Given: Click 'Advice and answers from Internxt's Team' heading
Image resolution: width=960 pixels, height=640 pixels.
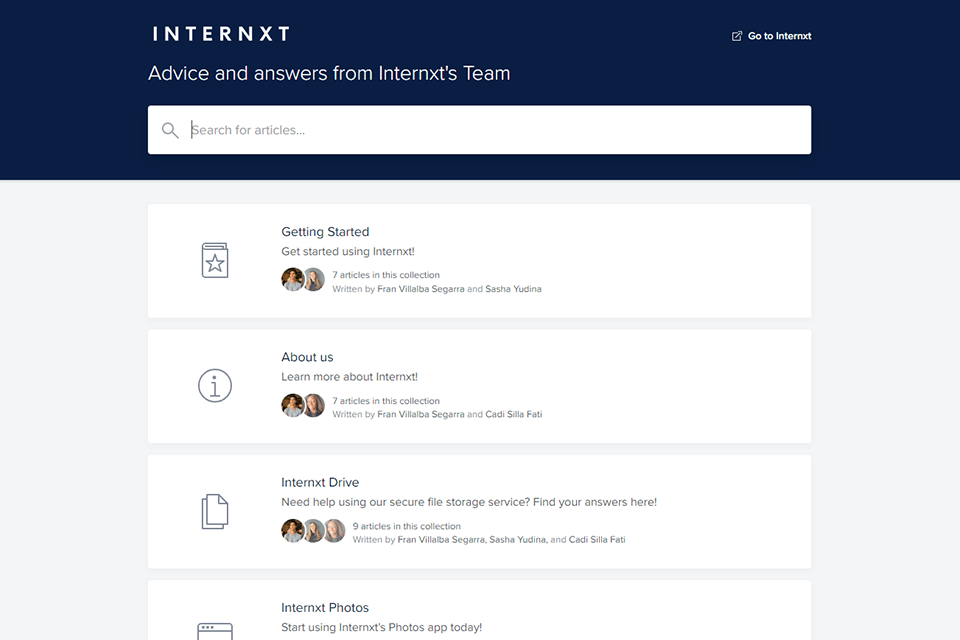Looking at the screenshot, I should 329,73.
